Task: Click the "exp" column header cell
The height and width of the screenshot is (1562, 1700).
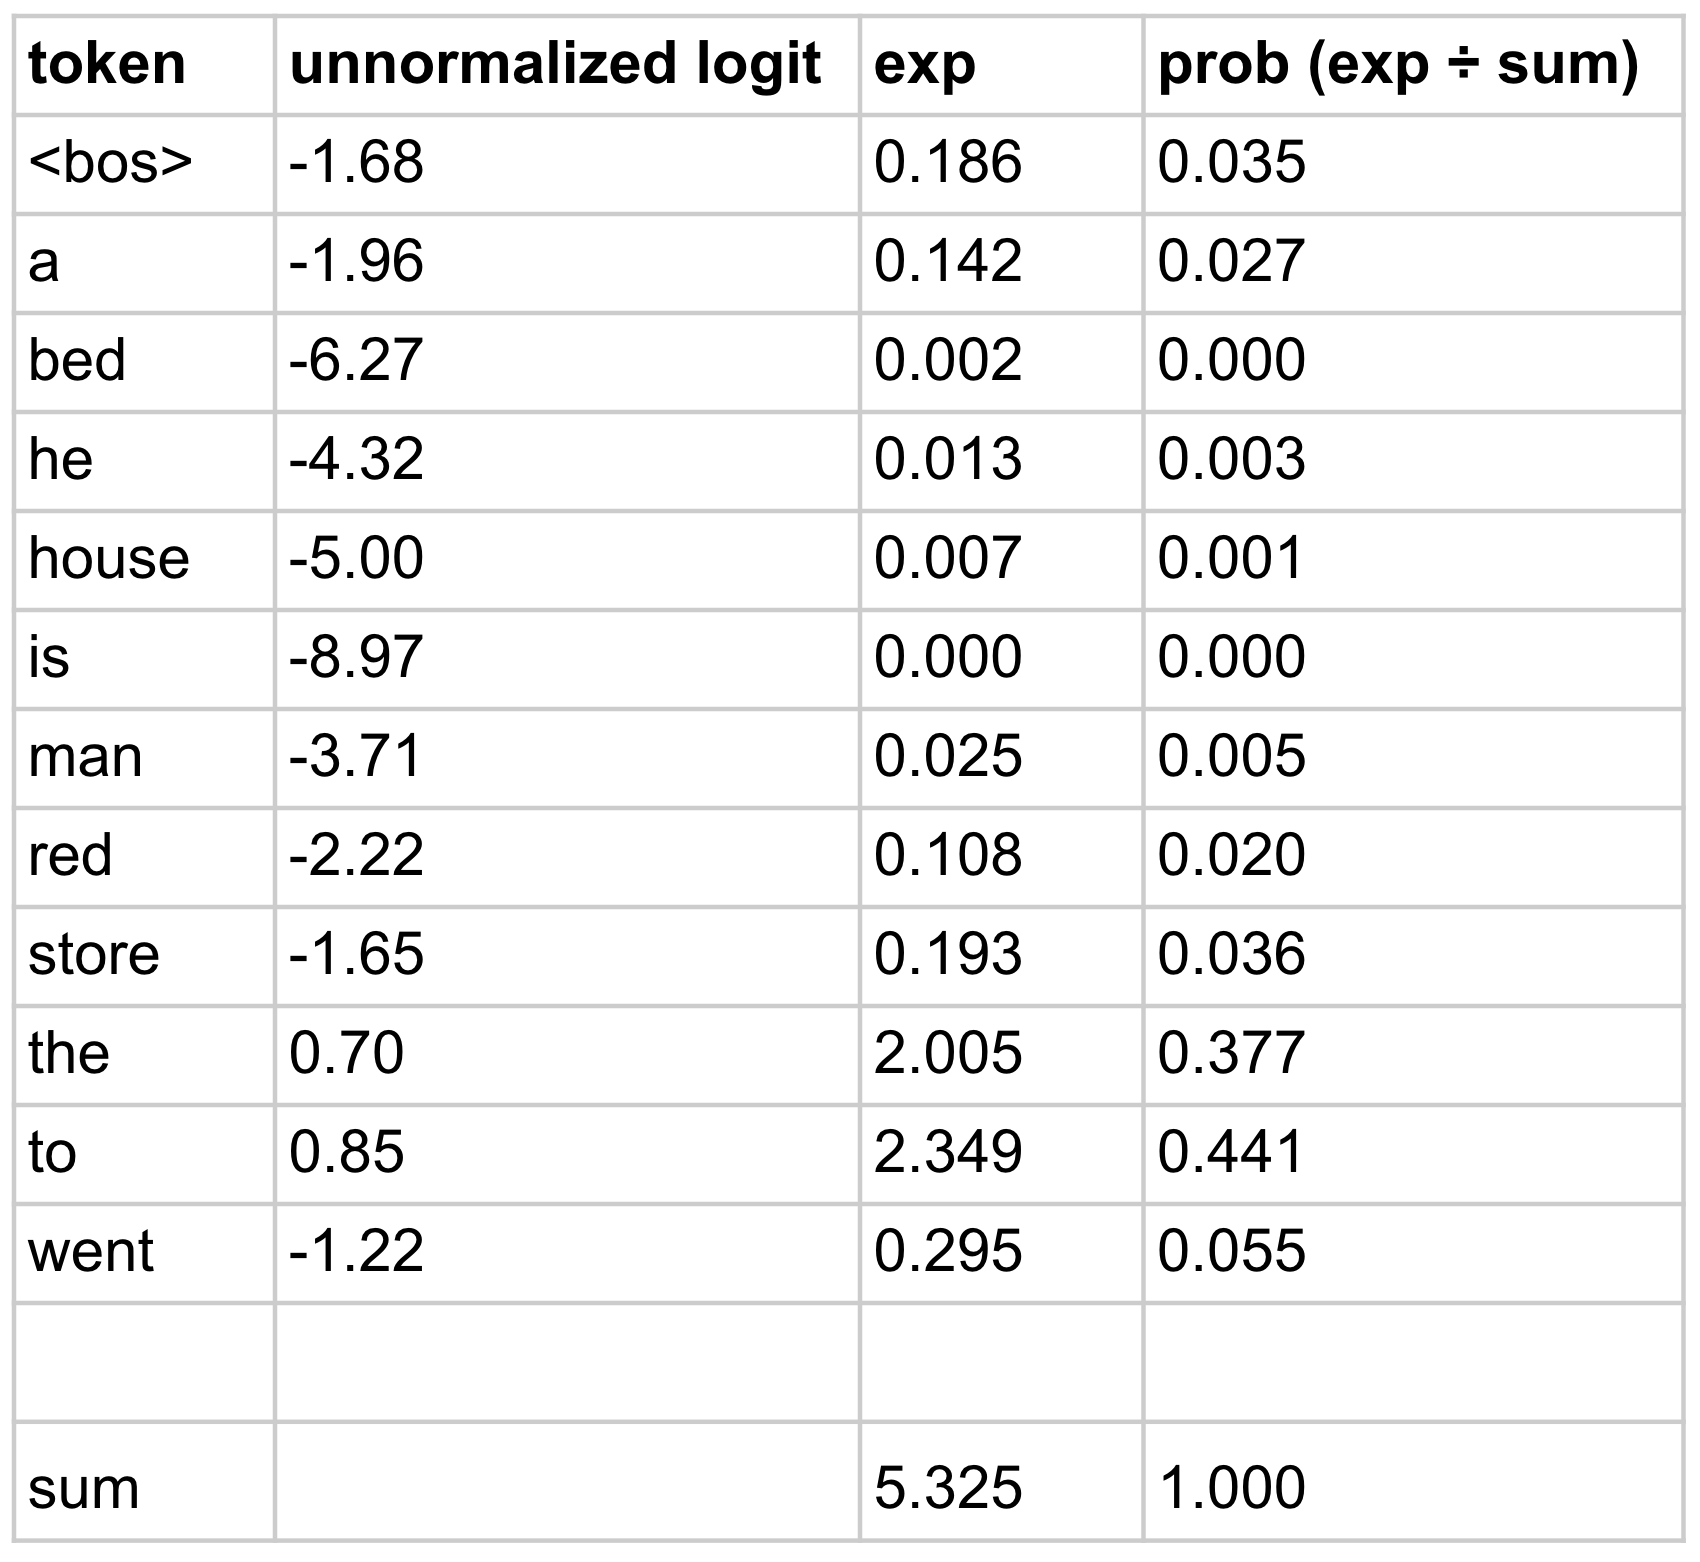Action: click(924, 65)
